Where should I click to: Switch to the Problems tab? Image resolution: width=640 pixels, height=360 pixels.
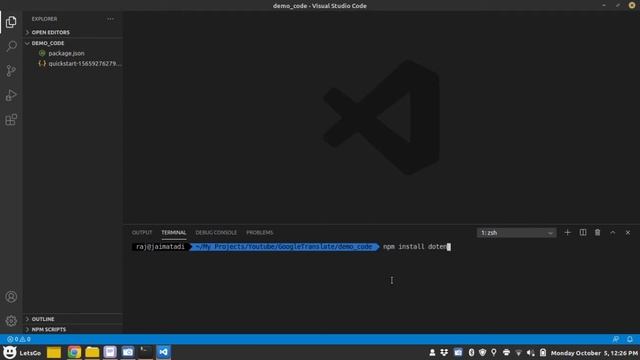click(260, 232)
